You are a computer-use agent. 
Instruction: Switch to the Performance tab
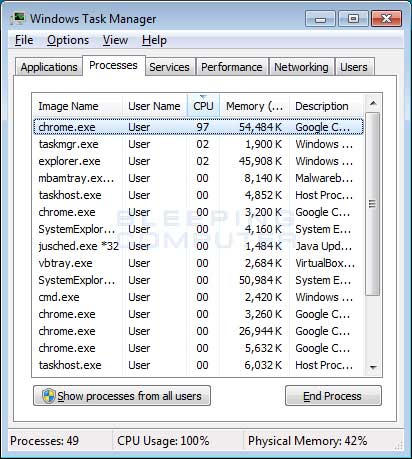(x=232, y=67)
